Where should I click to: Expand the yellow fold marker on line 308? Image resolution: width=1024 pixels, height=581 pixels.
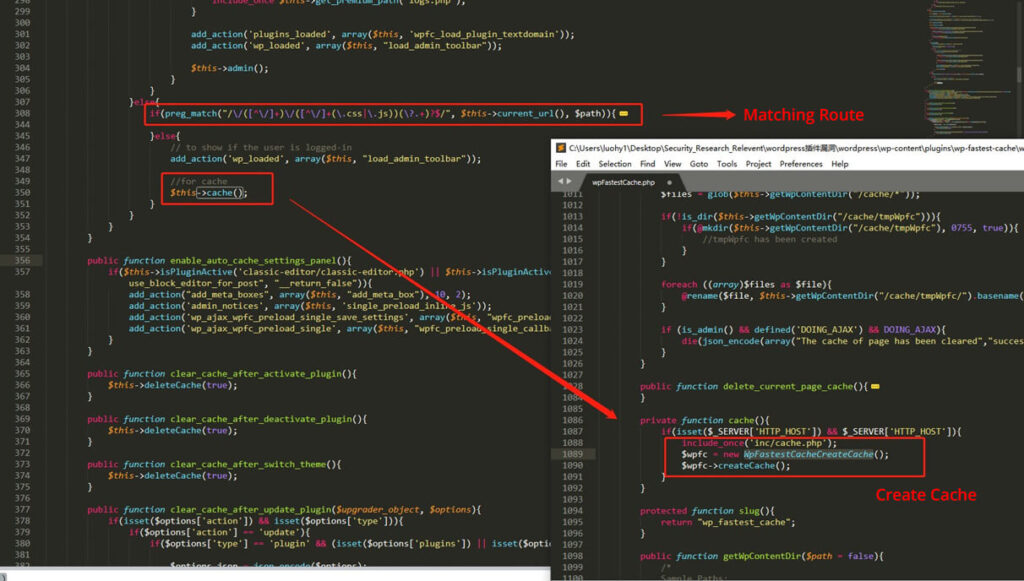pos(624,114)
